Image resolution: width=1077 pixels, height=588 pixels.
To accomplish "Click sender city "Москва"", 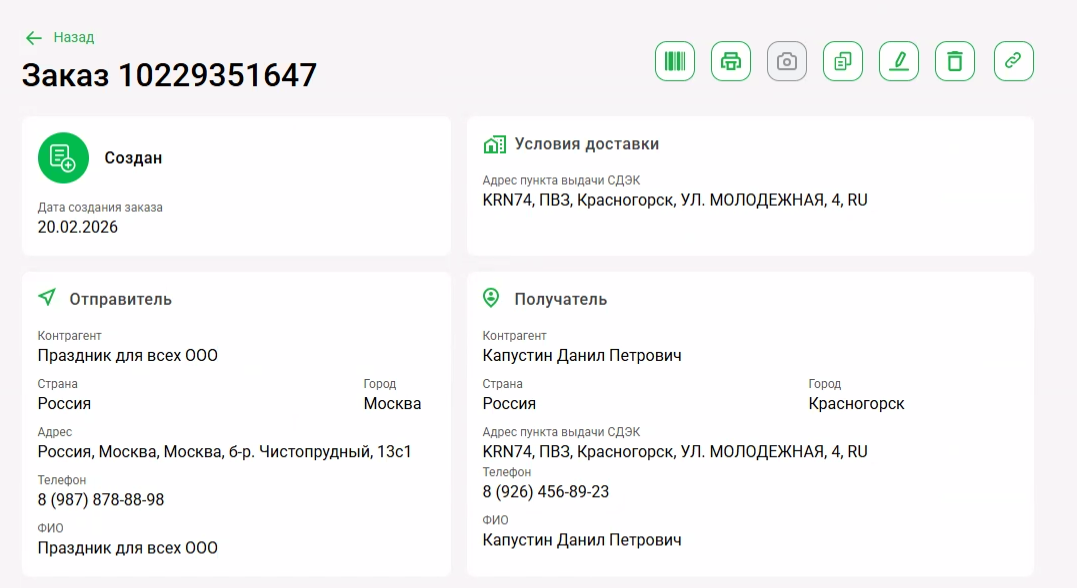I will (392, 404).
